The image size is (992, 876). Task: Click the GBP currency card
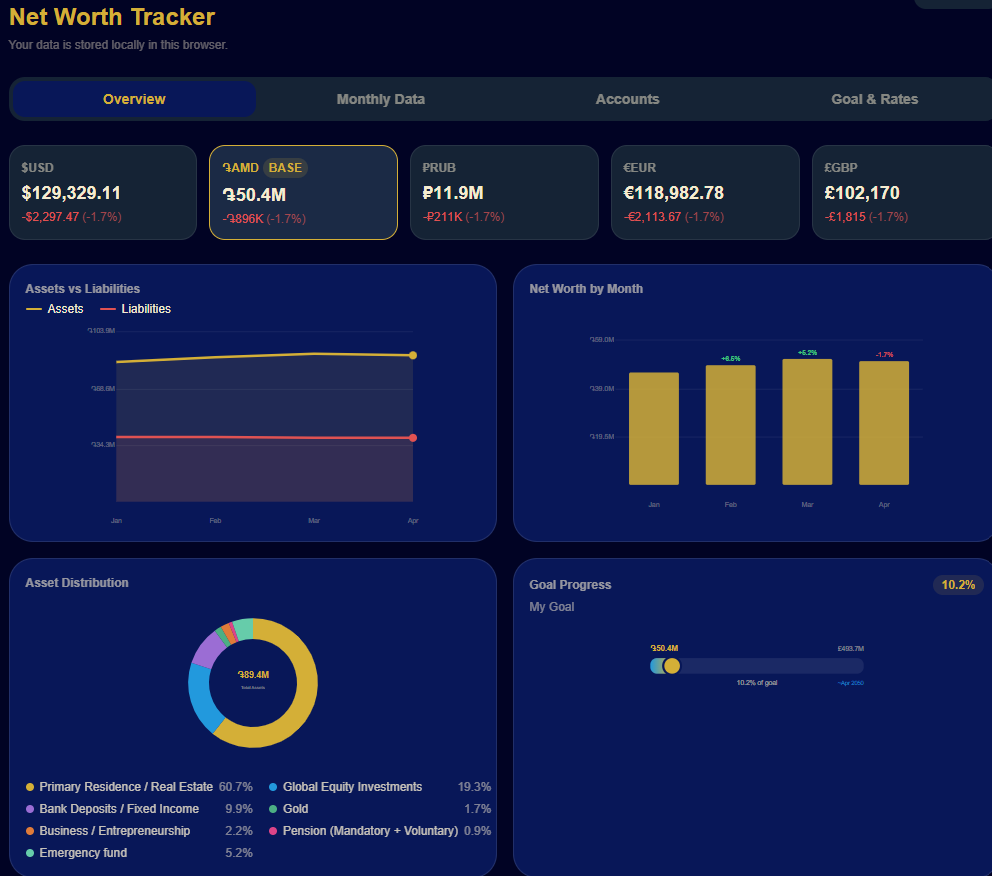pyautogui.click(x=900, y=192)
